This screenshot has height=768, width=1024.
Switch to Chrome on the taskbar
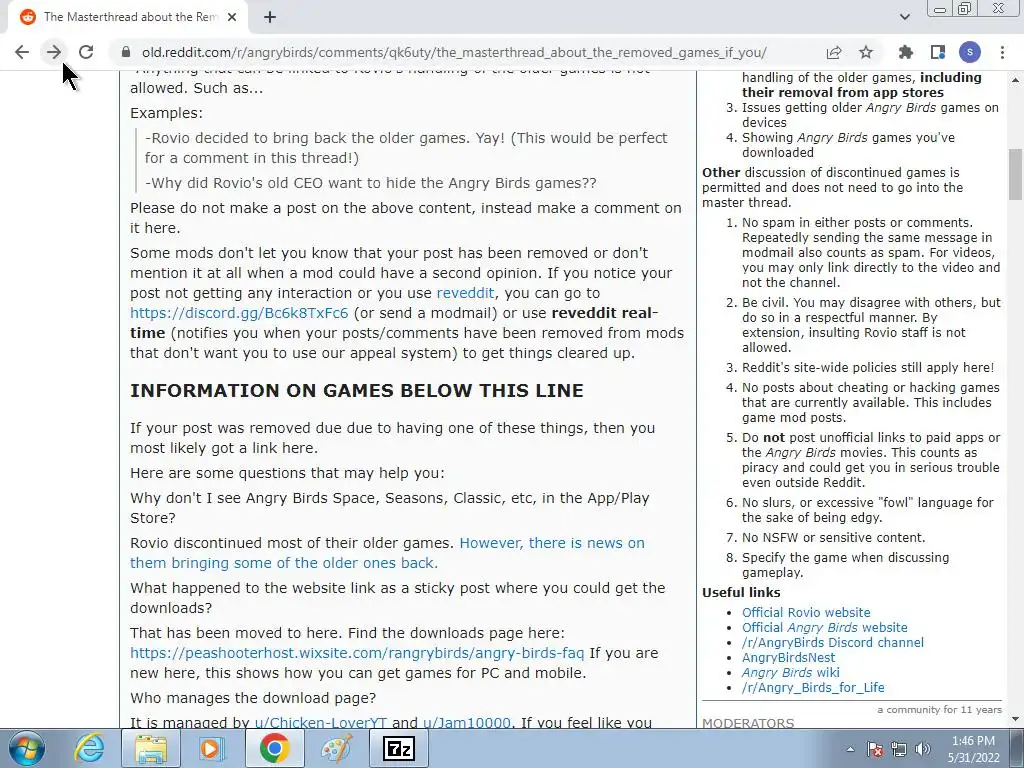274,748
